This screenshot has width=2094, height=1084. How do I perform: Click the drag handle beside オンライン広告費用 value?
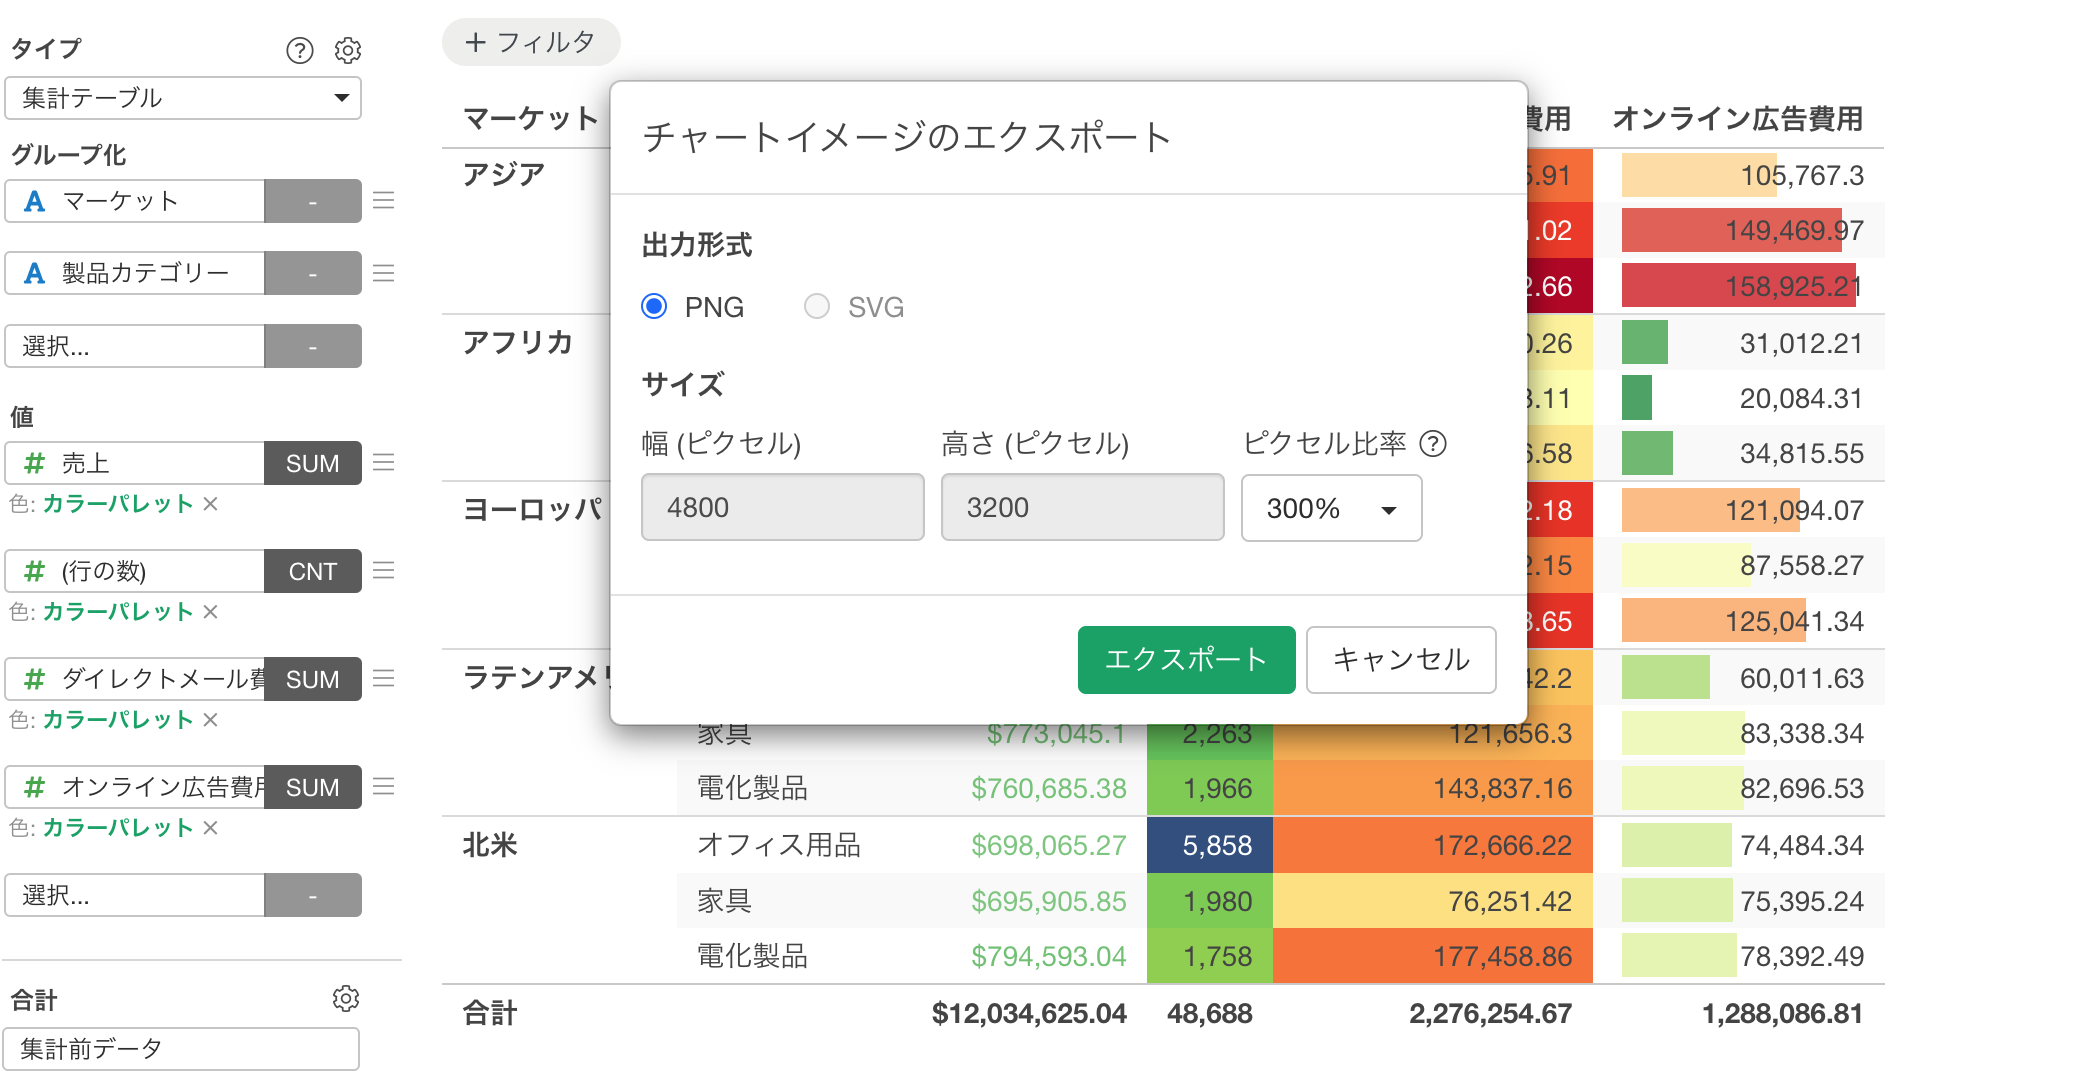[384, 787]
